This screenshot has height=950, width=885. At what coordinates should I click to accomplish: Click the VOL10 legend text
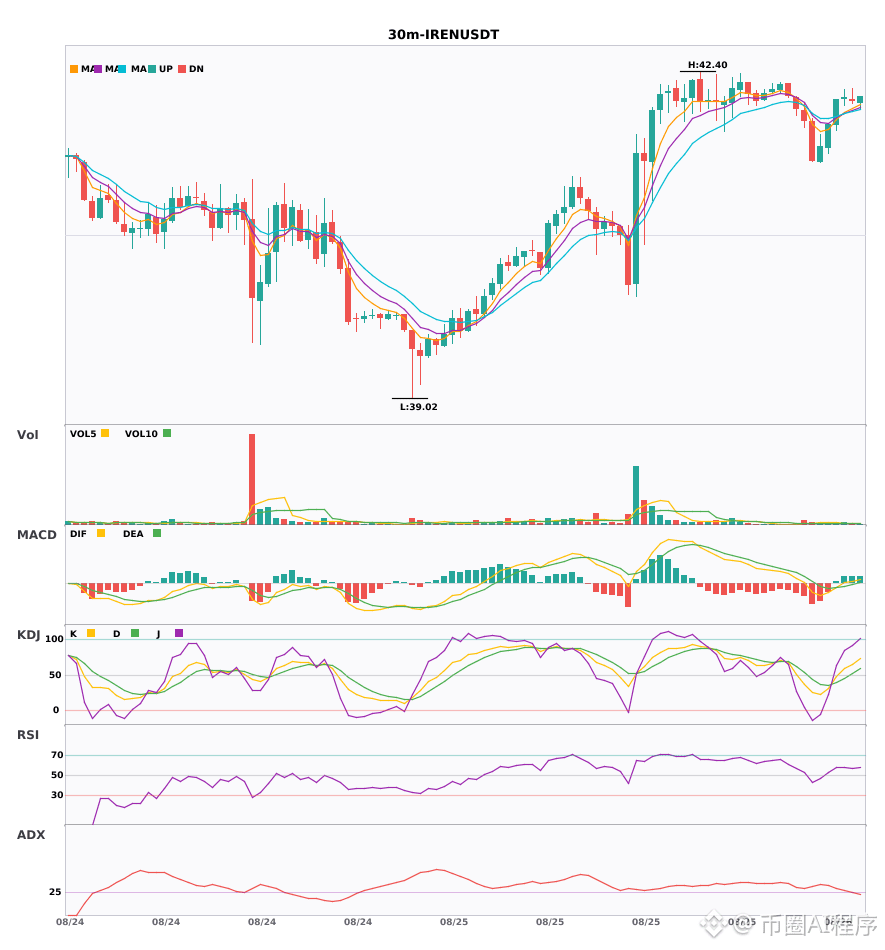(x=141, y=433)
